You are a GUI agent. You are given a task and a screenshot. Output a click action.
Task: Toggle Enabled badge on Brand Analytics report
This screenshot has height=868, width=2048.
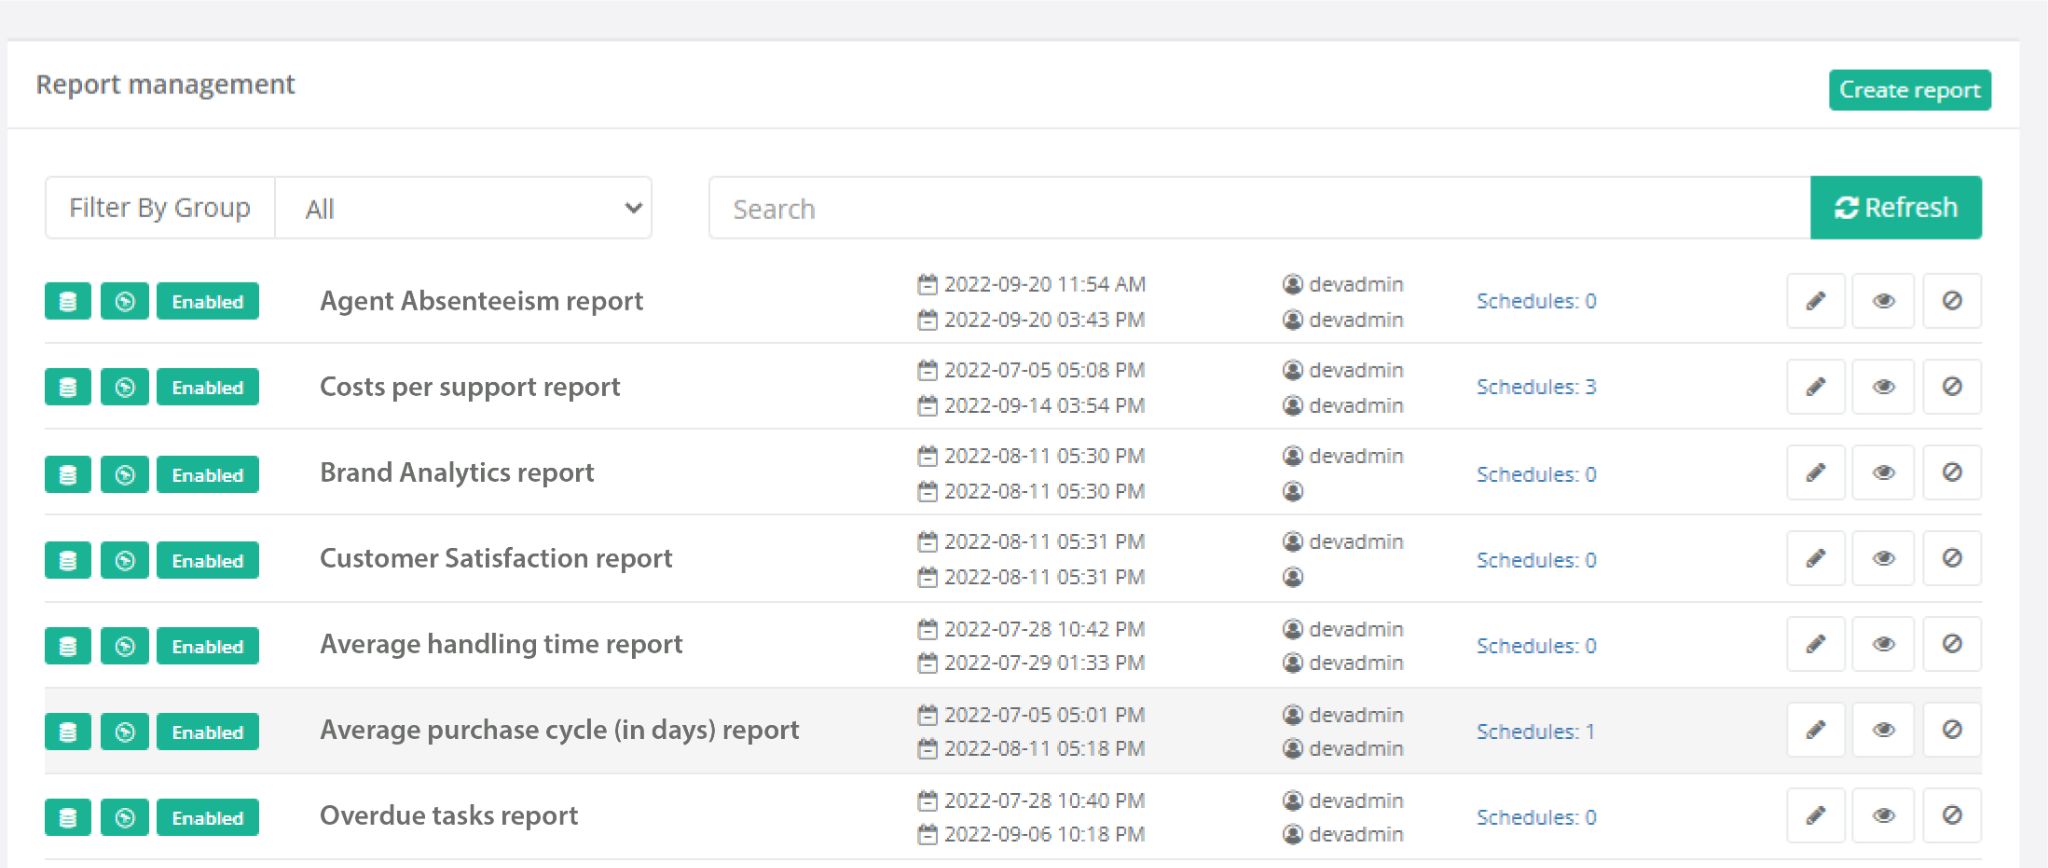[208, 475]
